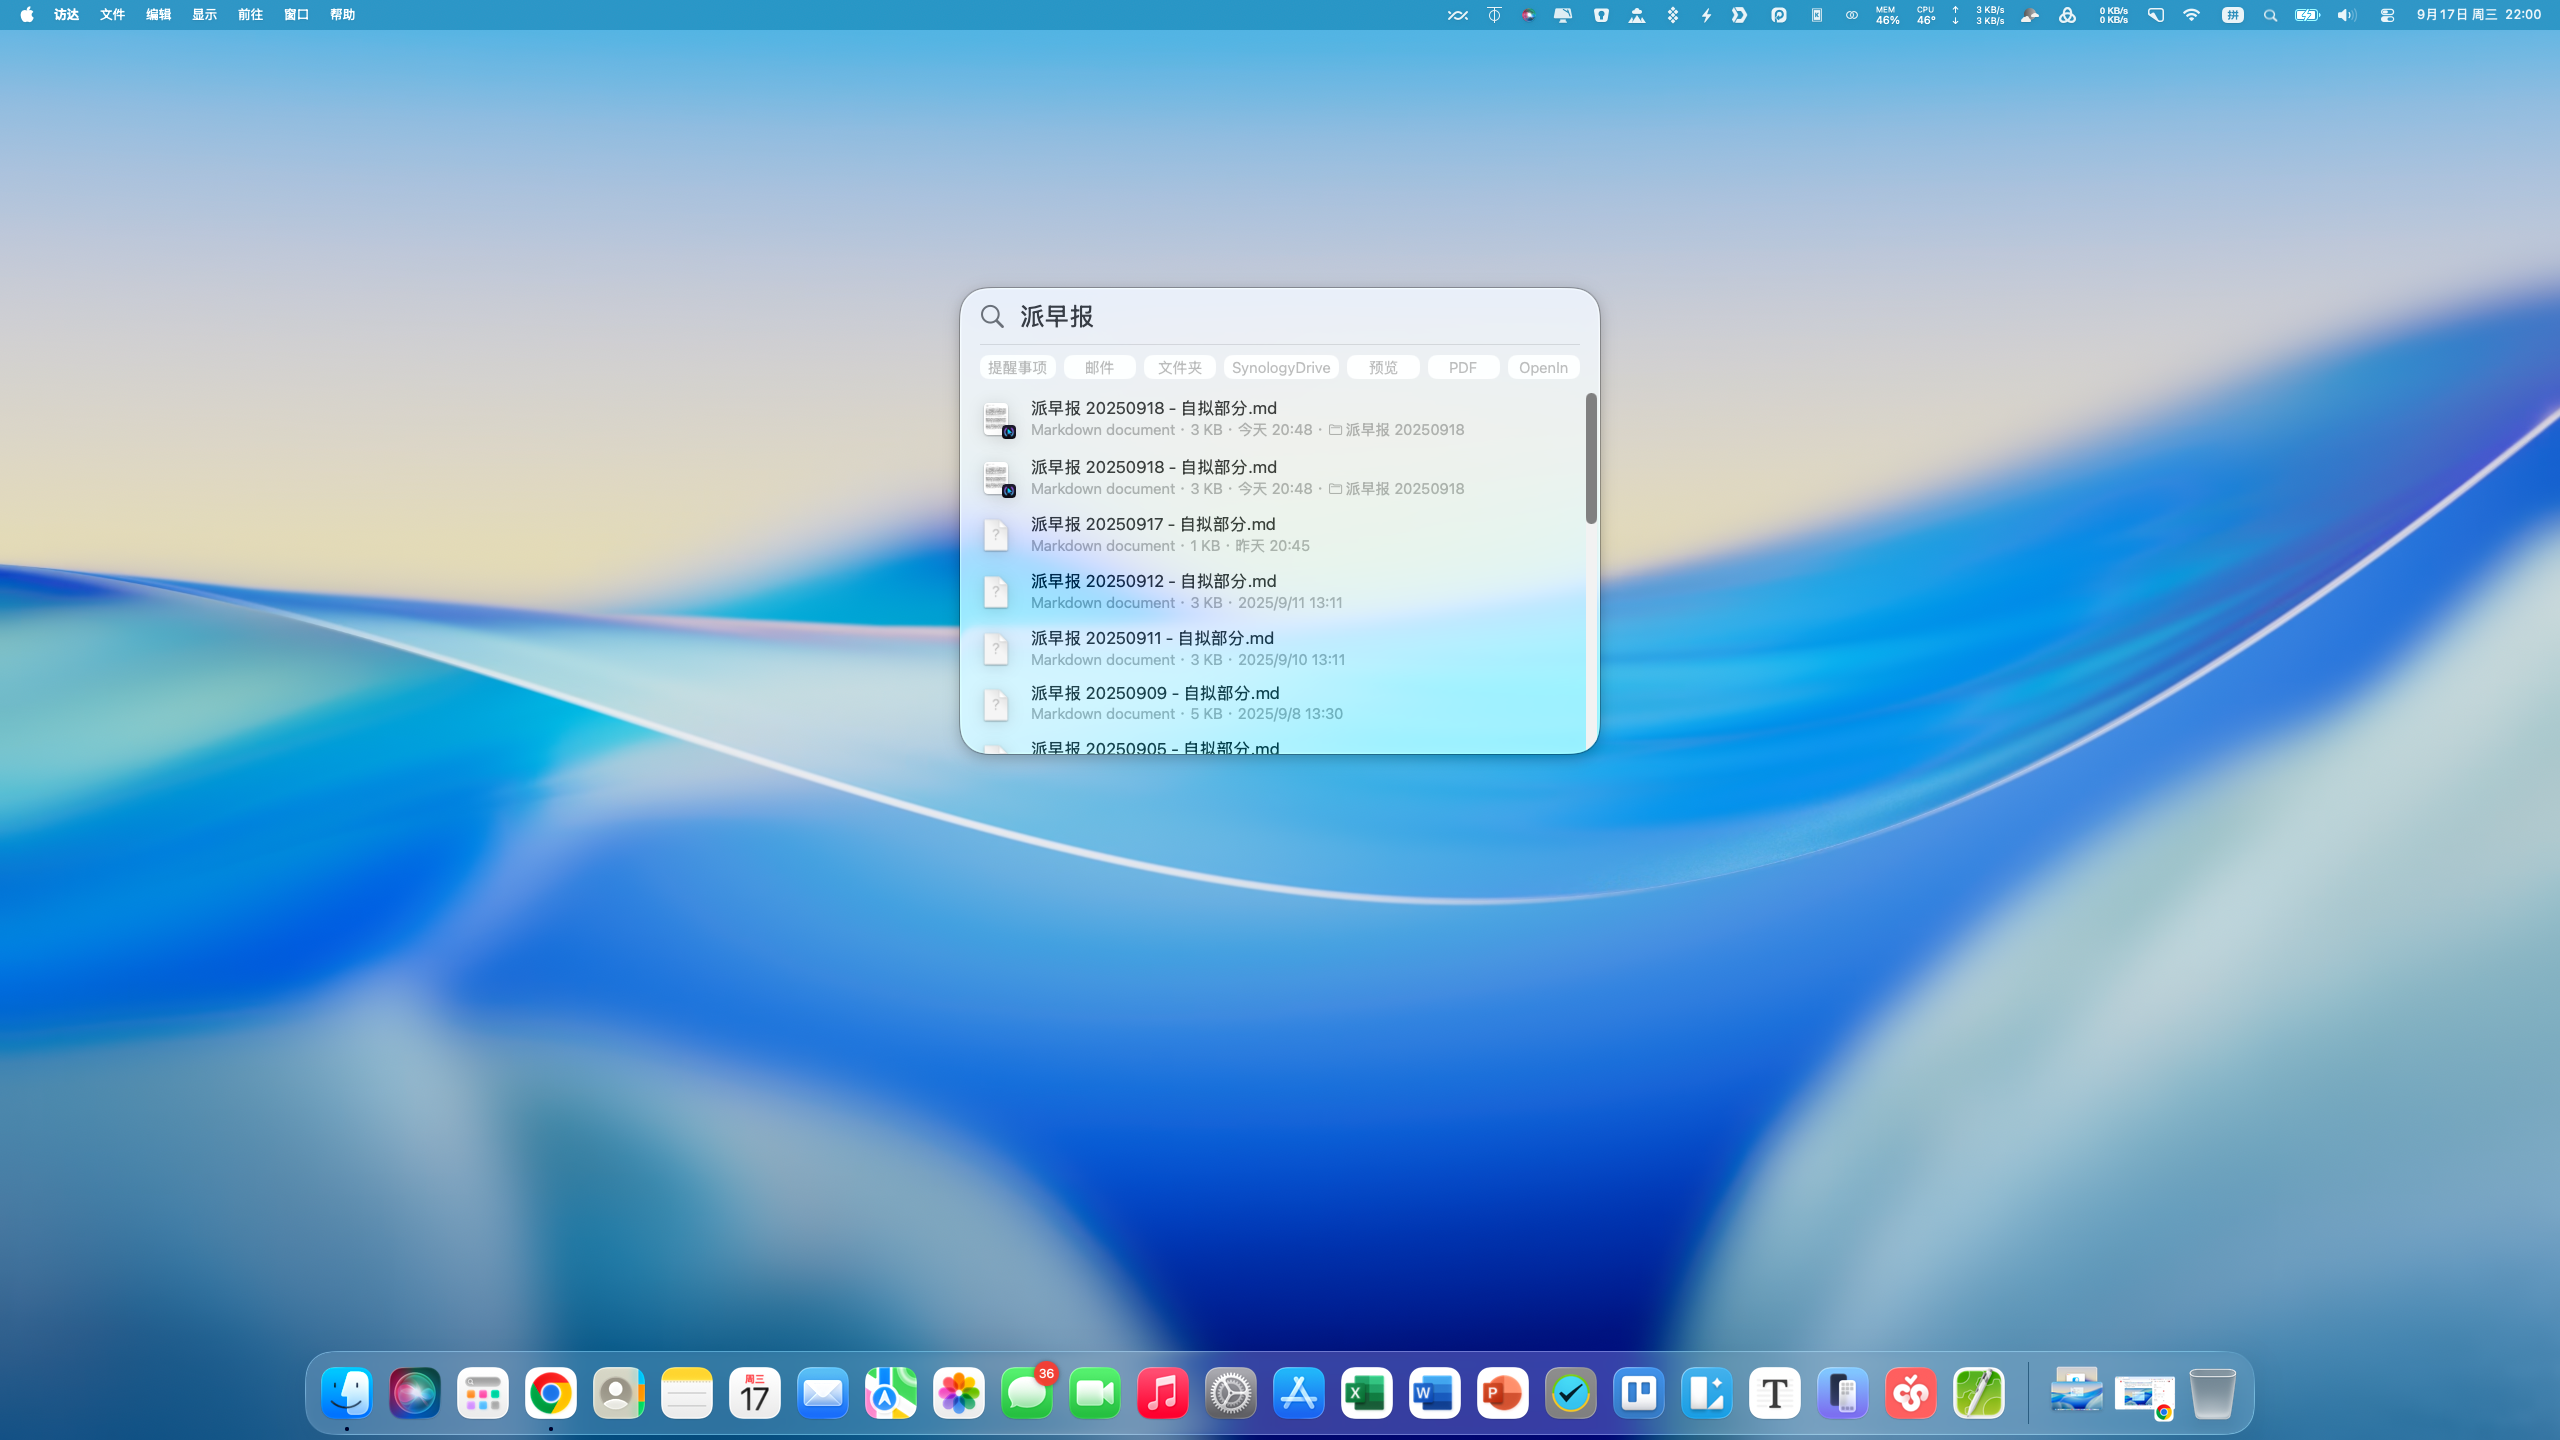The width and height of the screenshot is (2560, 1440).
Task: Launch Microsoft Excel in dock
Action: pos(1366,1393)
